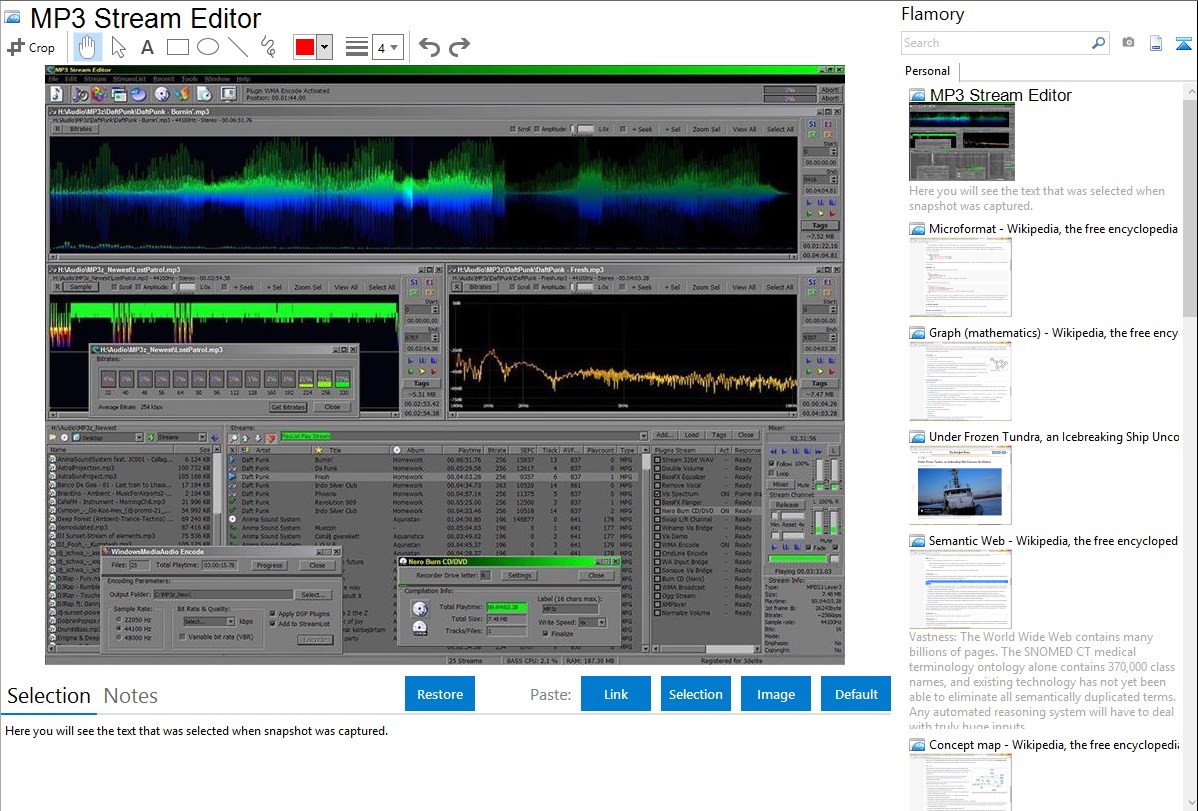
Task: Open the Tools menu in MP3 Stream Editor
Action: click(188, 79)
